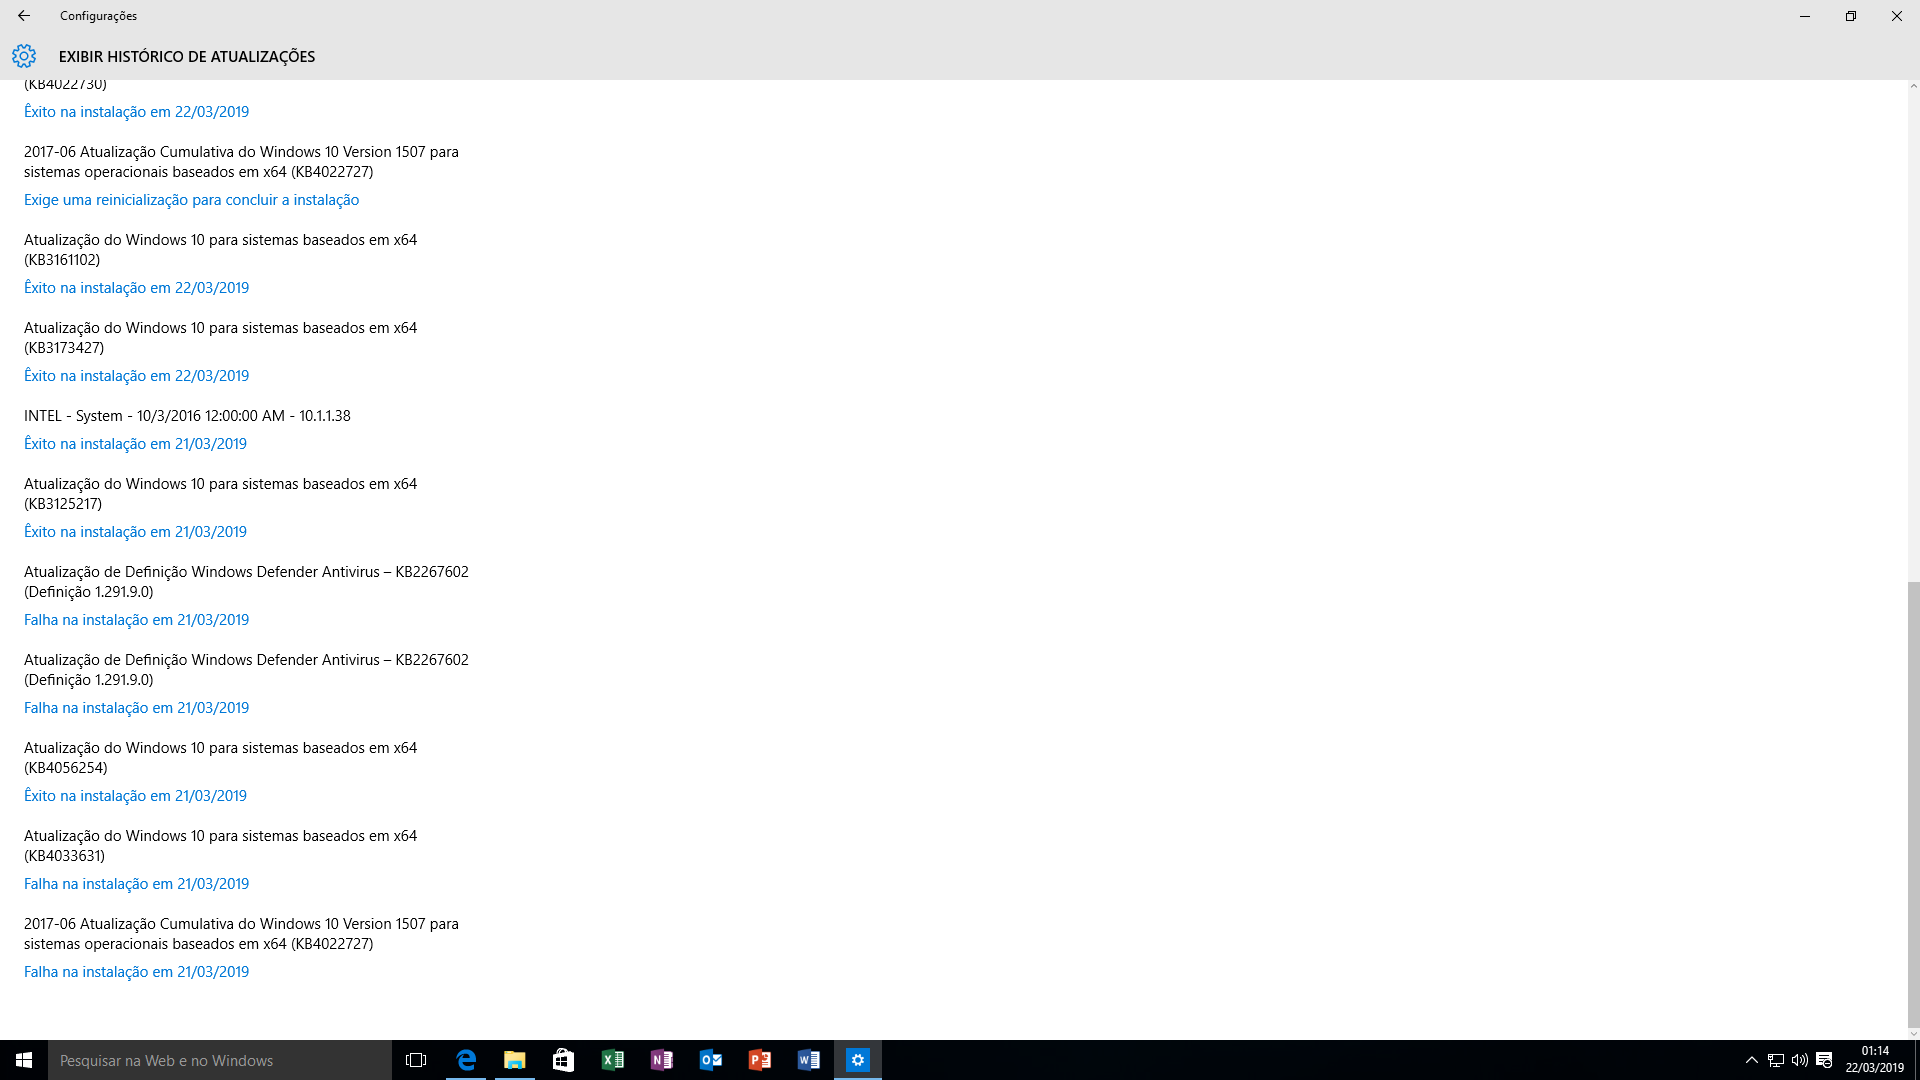
Task: Show hidden system tray icons
Action: point(1751,1060)
